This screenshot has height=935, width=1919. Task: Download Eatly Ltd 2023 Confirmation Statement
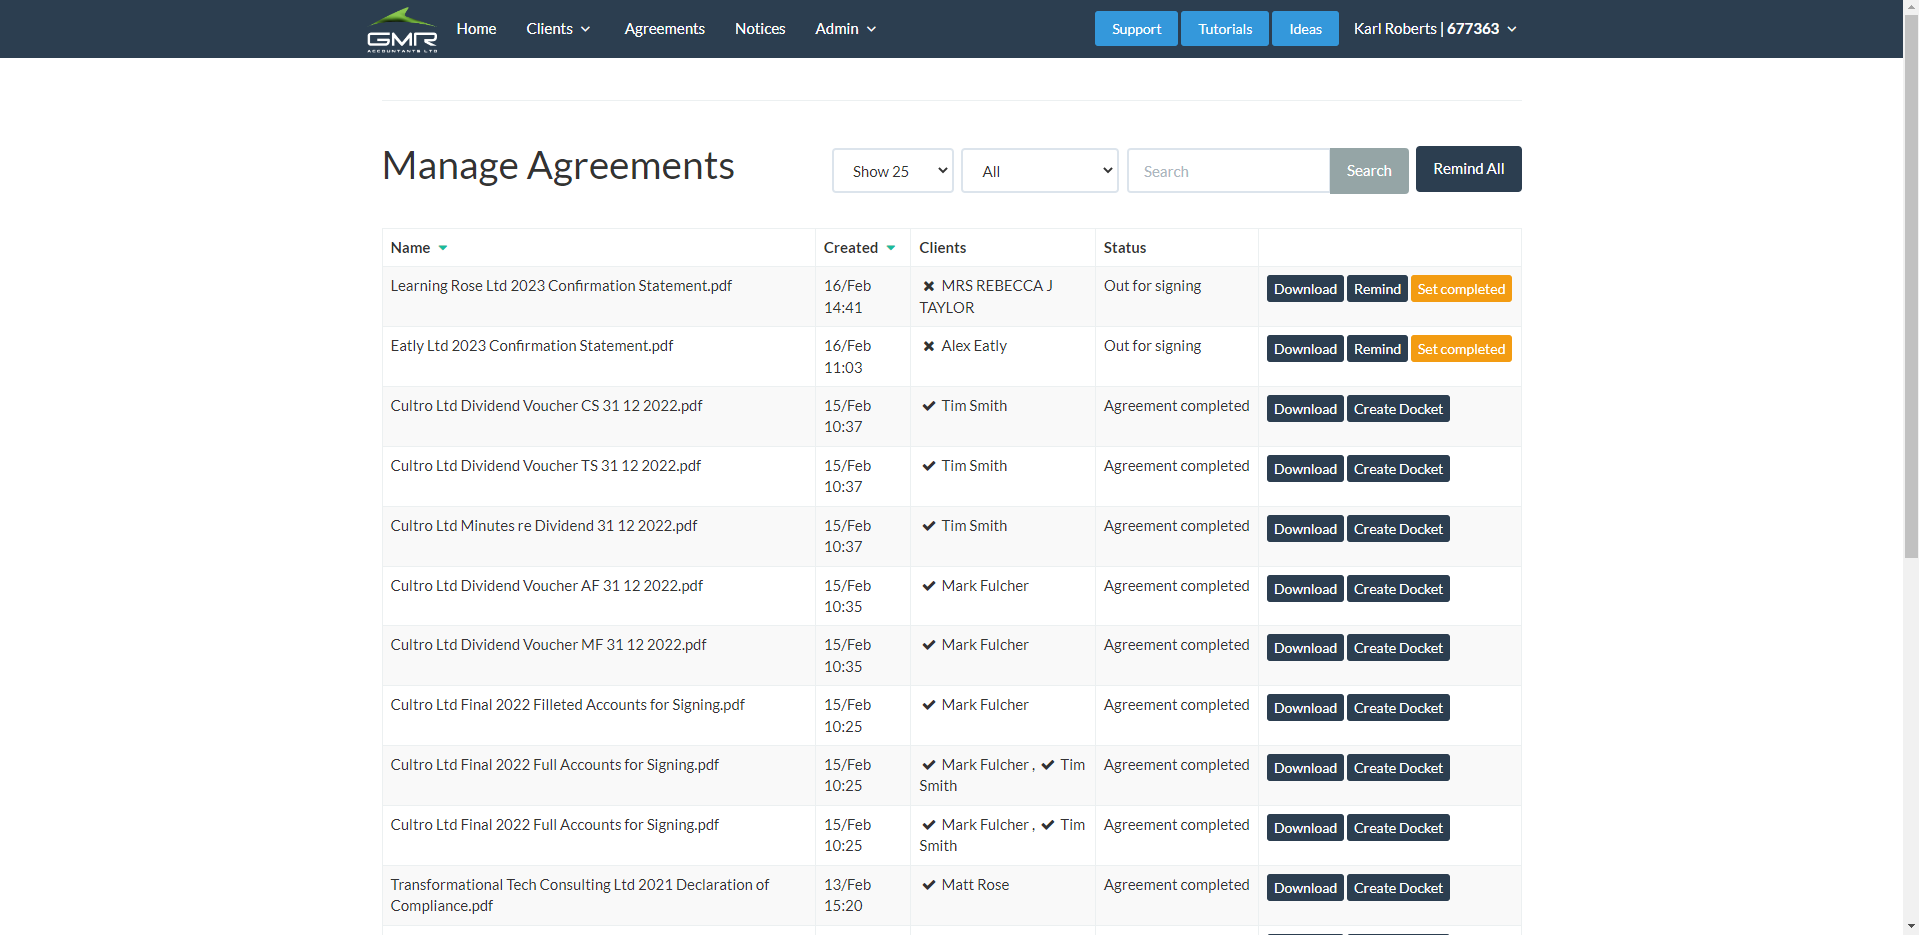coord(1305,349)
